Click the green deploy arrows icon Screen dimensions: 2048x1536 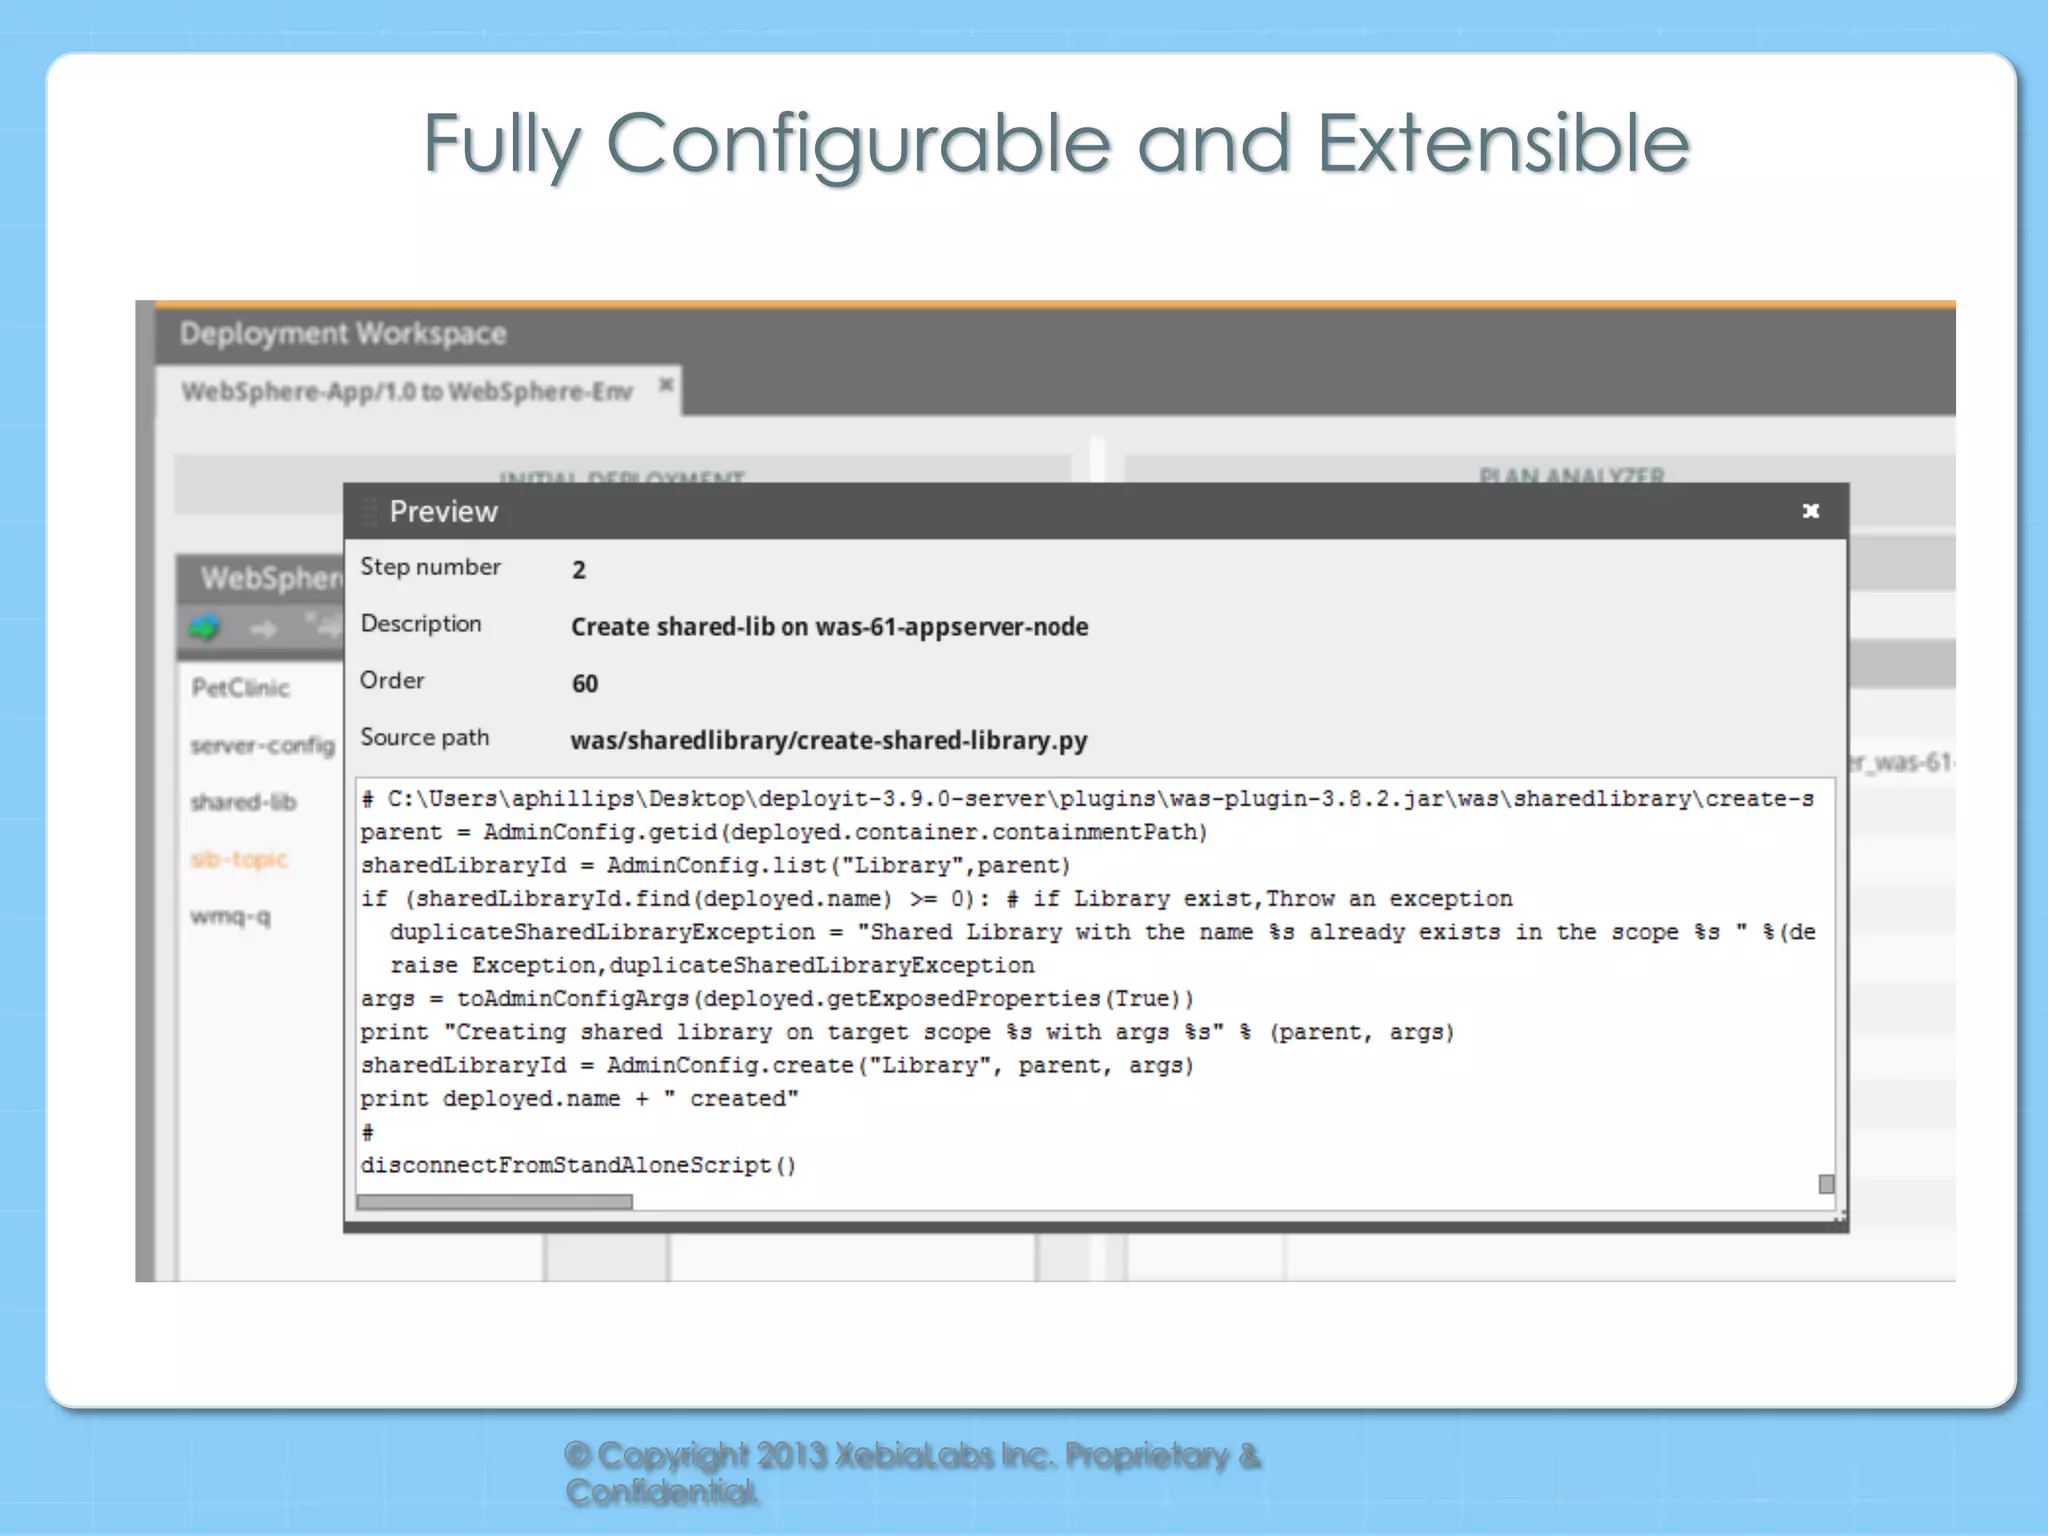[x=204, y=628]
